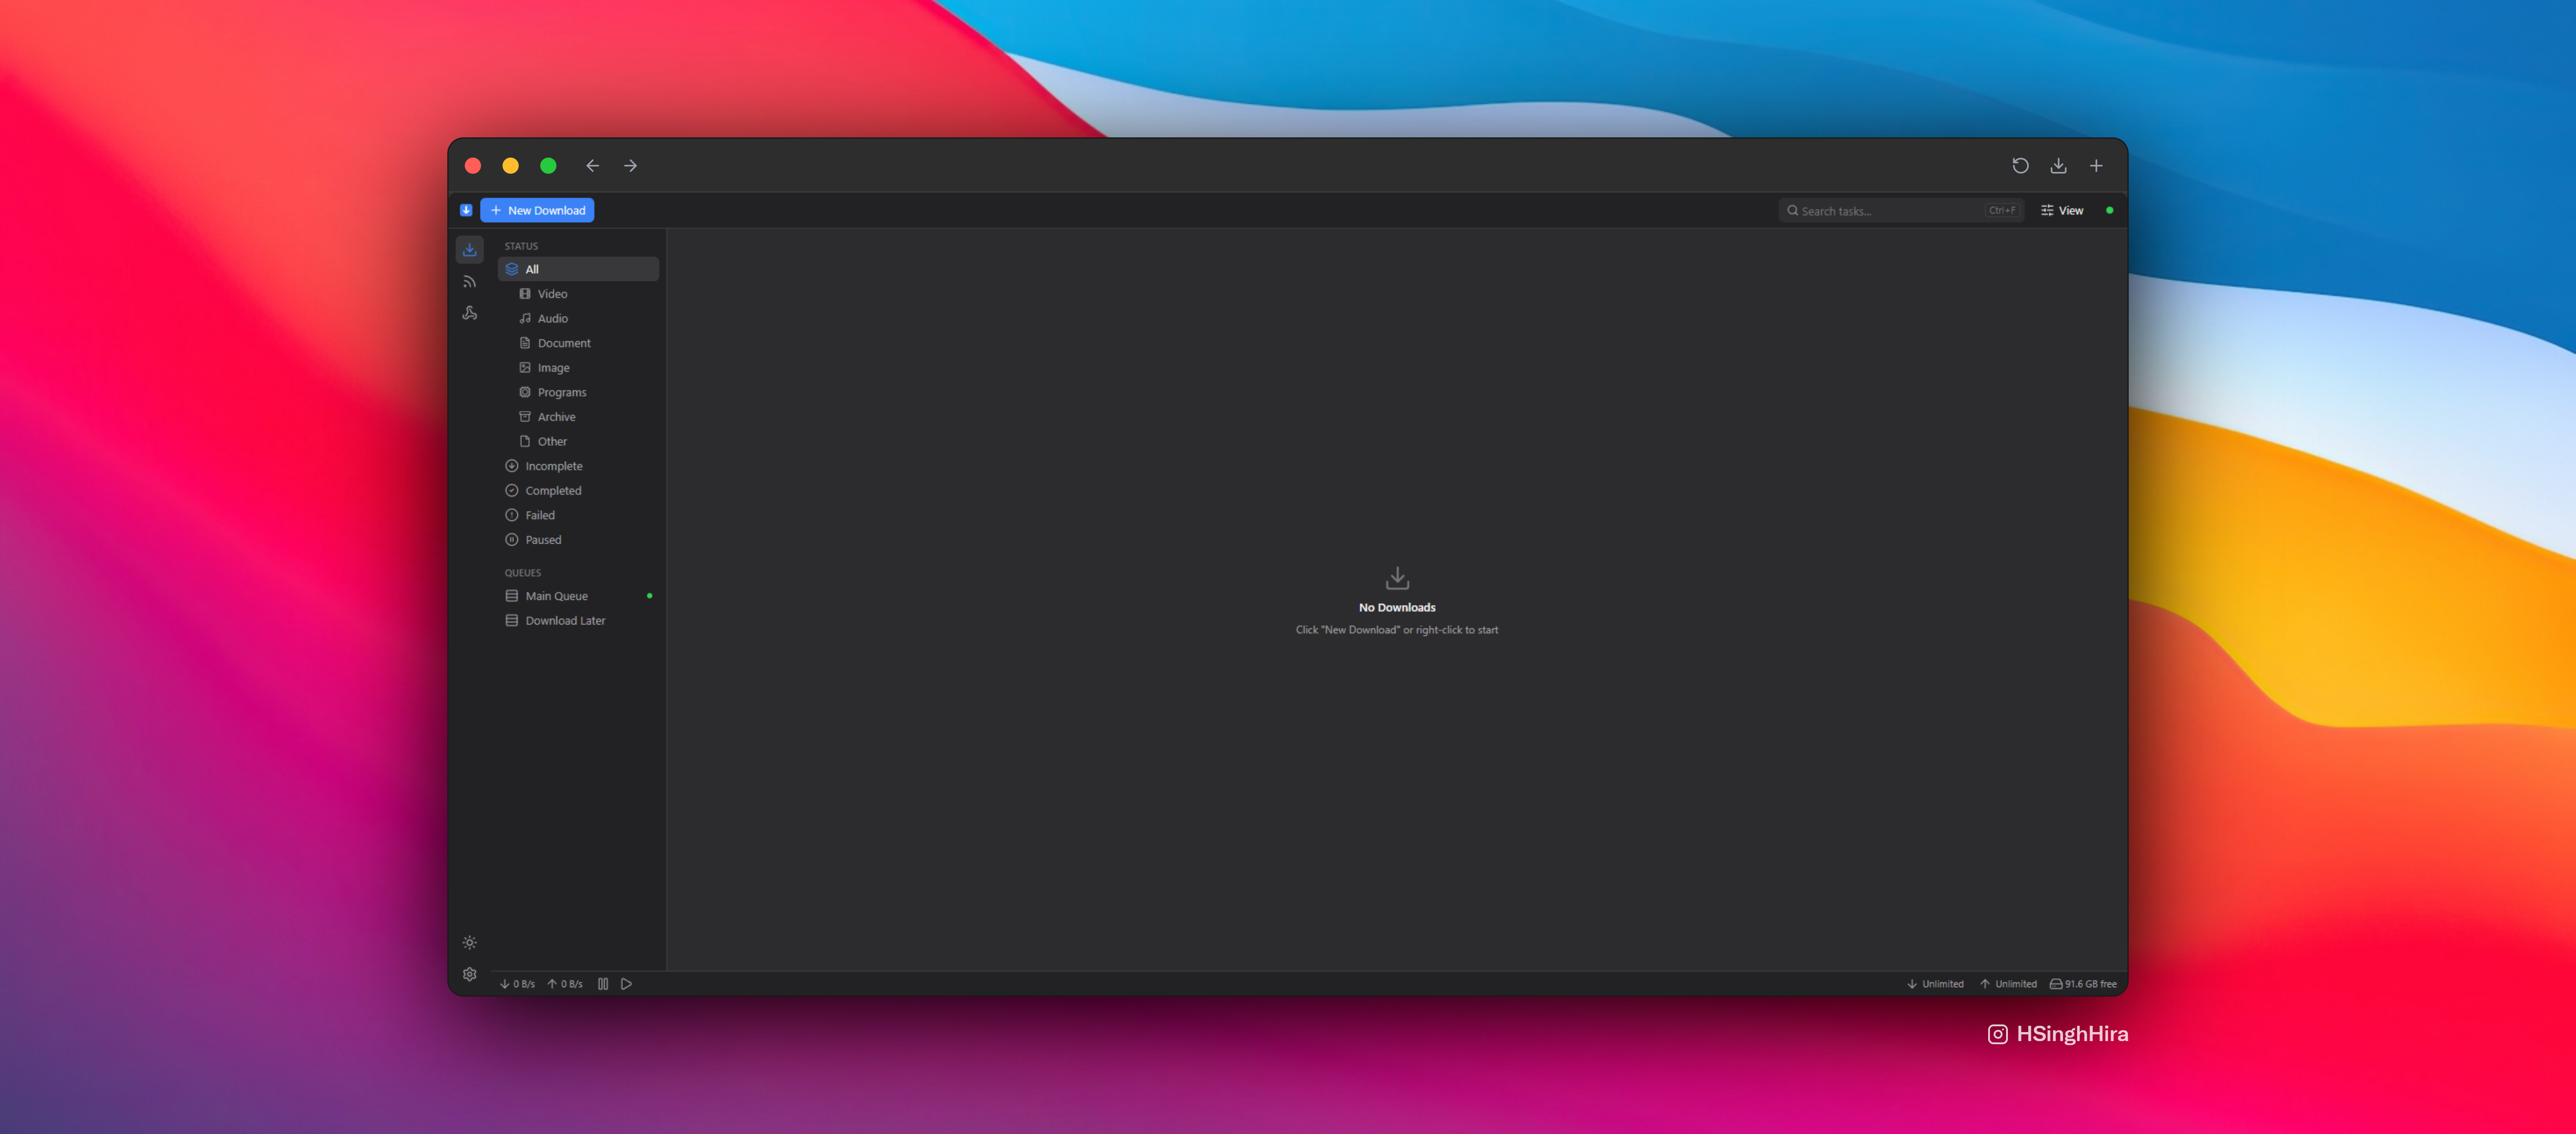Show Failed downloads
The height and width of the screenshot is (1134, 2576).
578,515
